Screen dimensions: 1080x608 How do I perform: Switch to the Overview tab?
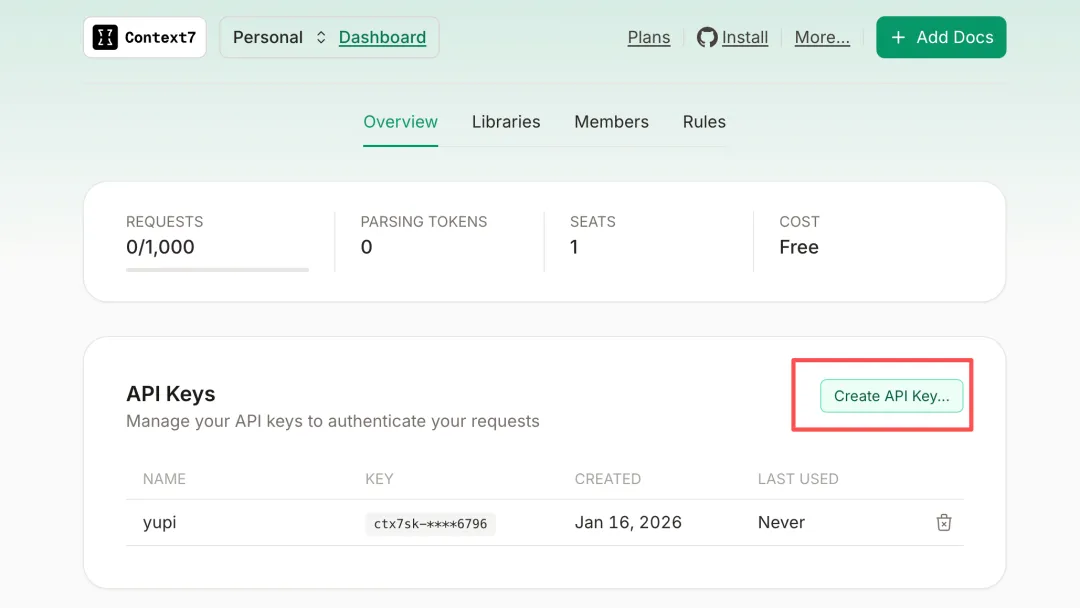pos(400,122)
